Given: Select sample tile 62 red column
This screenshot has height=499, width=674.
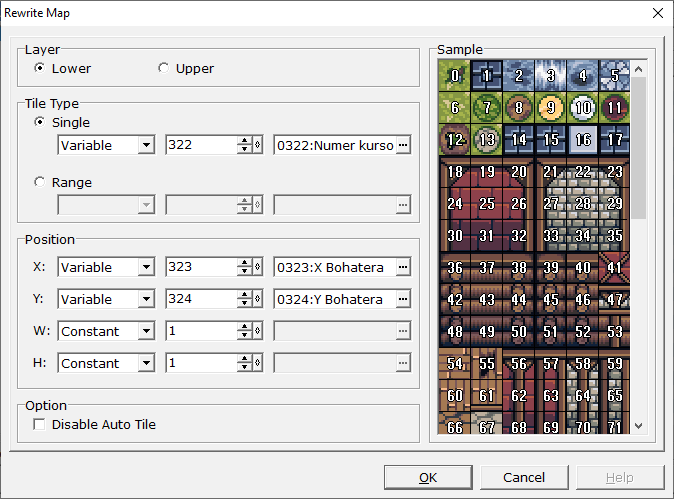Looking at the screenshot, I should click(518, 395).
